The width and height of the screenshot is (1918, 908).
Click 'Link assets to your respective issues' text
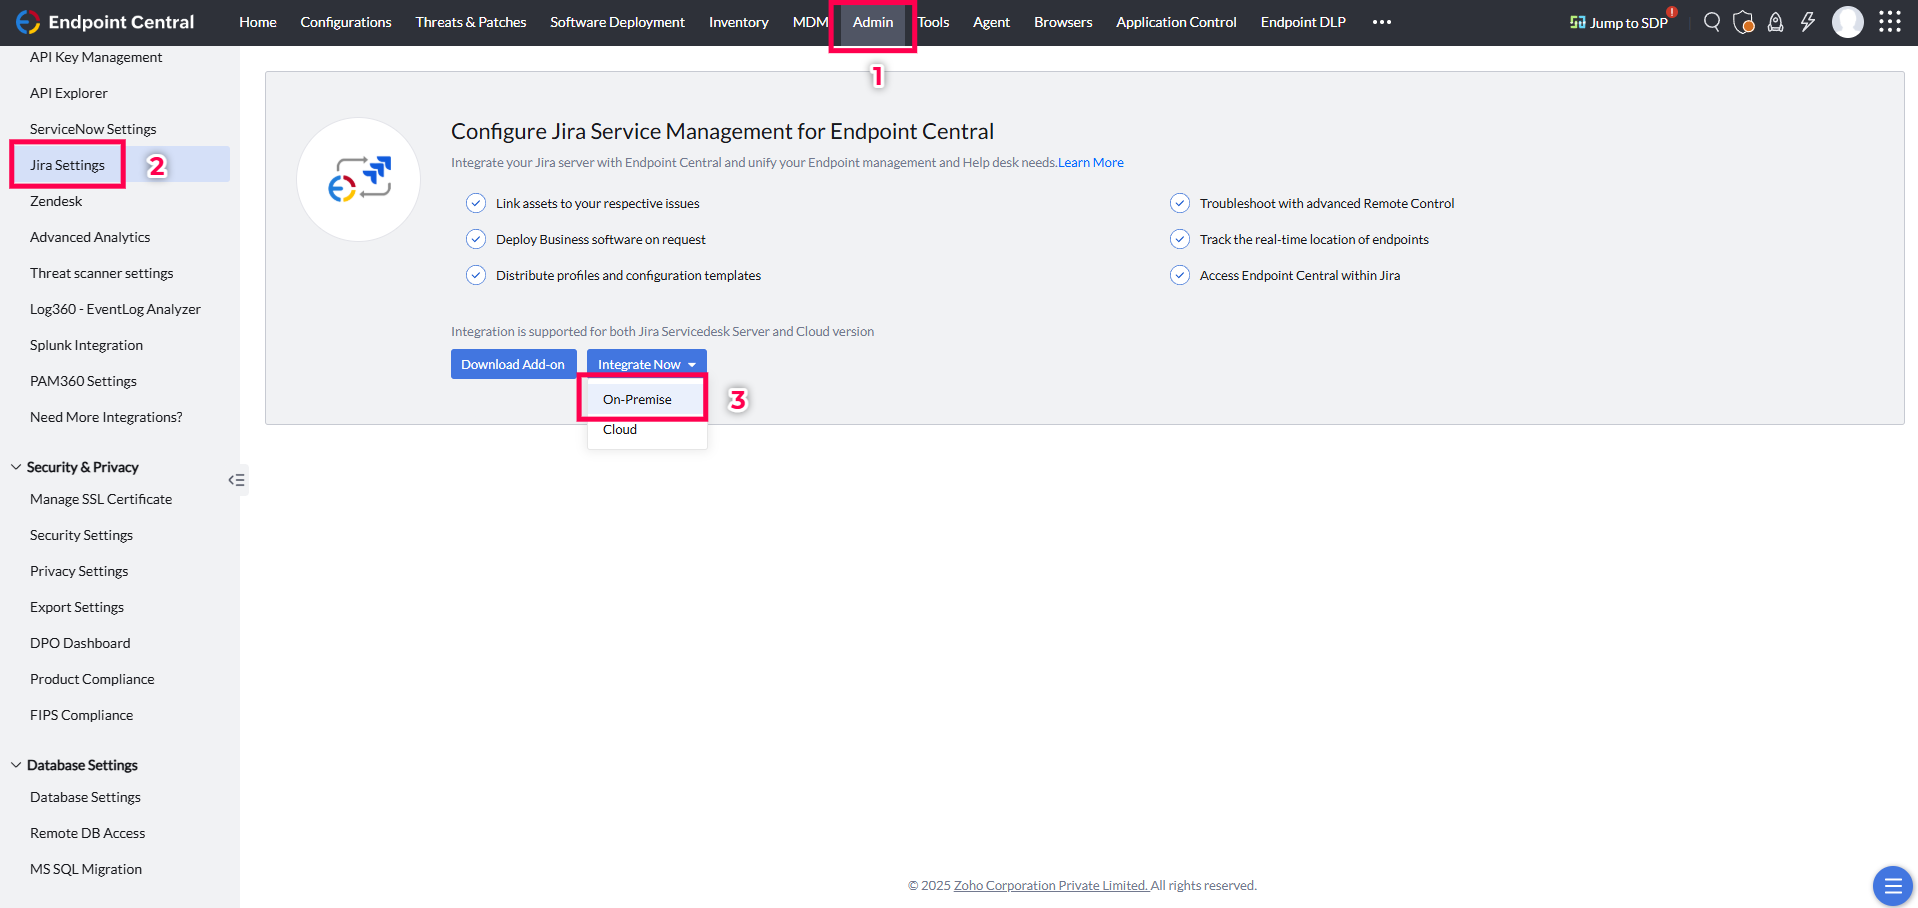click(598, 203)
